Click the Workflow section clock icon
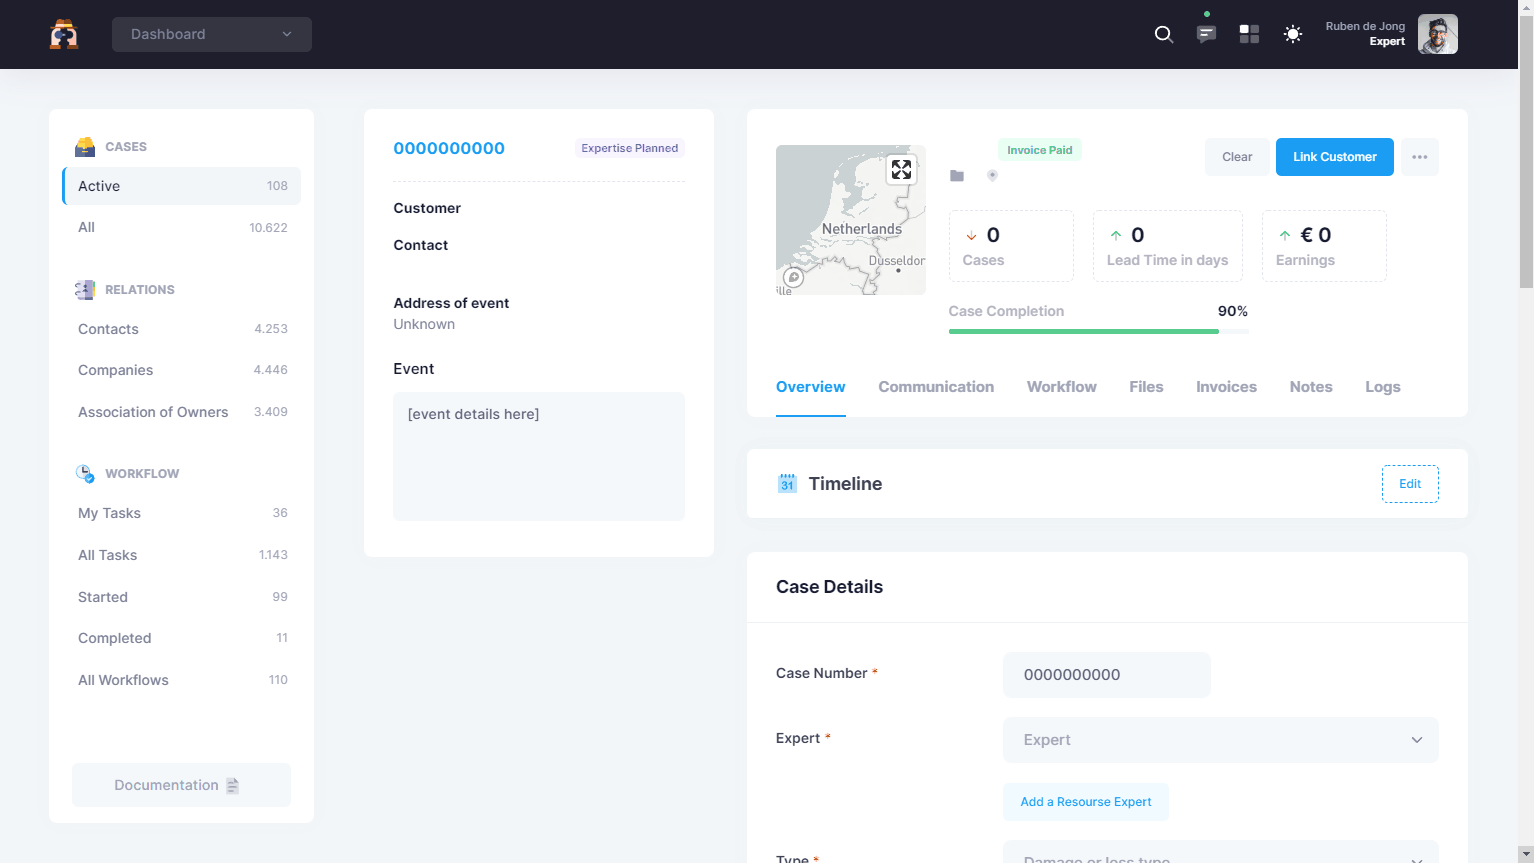This screenshot has height=863, width=1534. click(85, 474)
